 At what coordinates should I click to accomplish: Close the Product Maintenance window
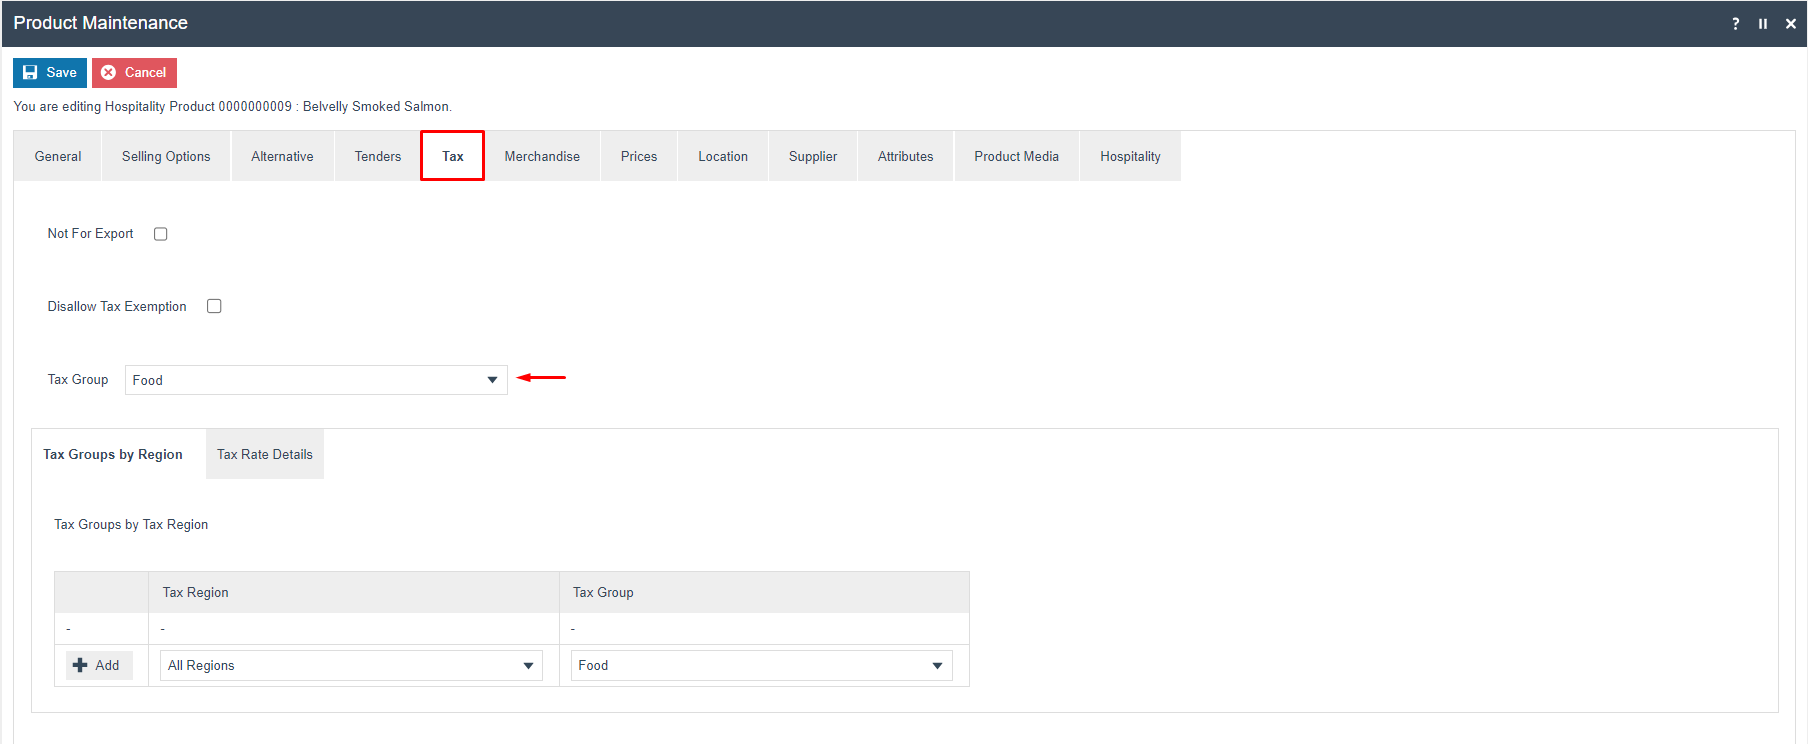pos(1791,23)
